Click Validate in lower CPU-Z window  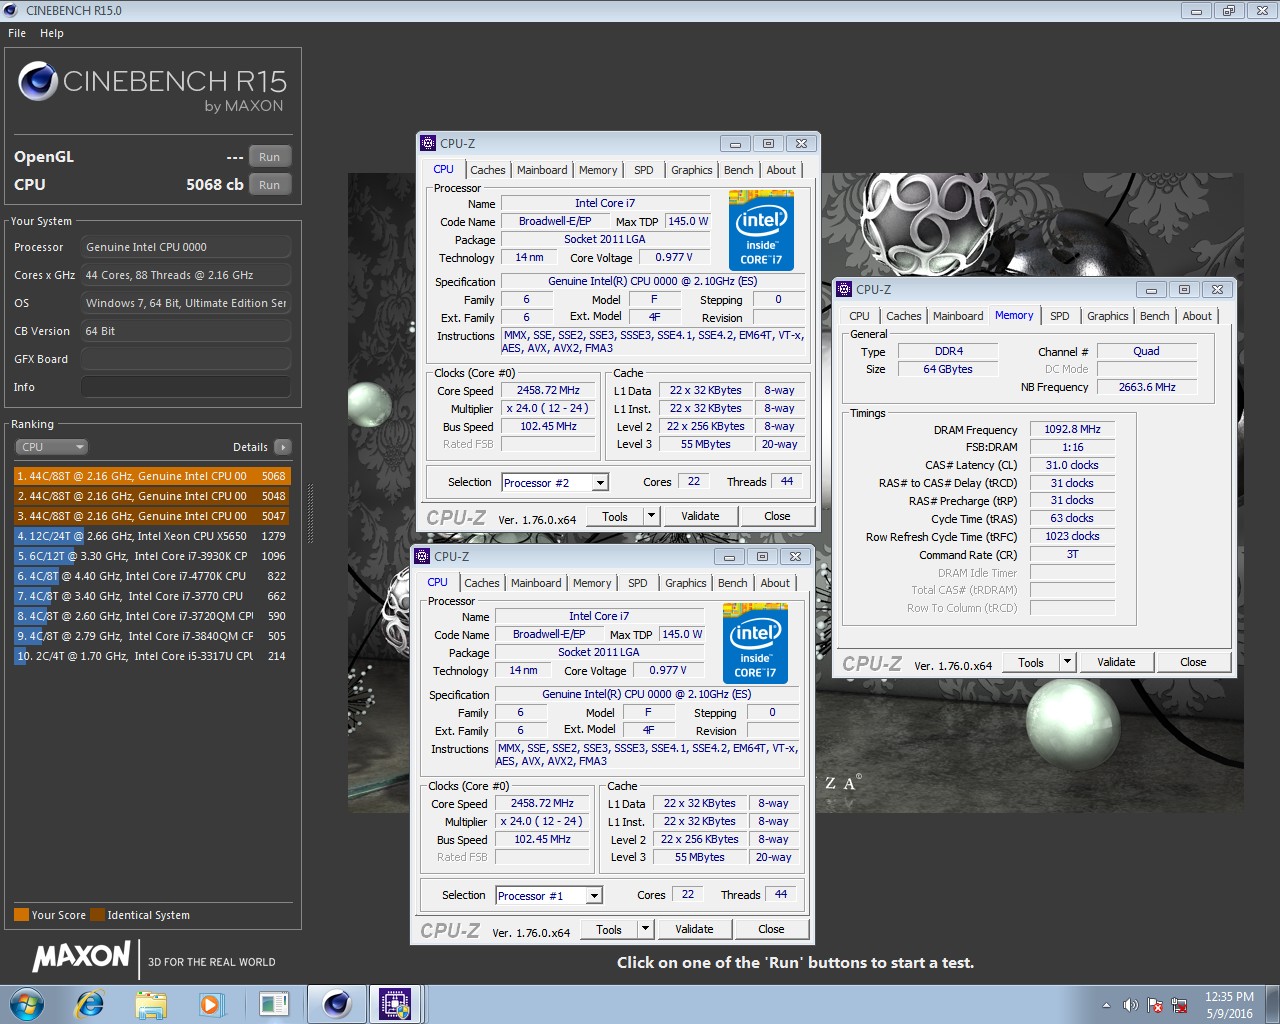[x=694, y=929]
